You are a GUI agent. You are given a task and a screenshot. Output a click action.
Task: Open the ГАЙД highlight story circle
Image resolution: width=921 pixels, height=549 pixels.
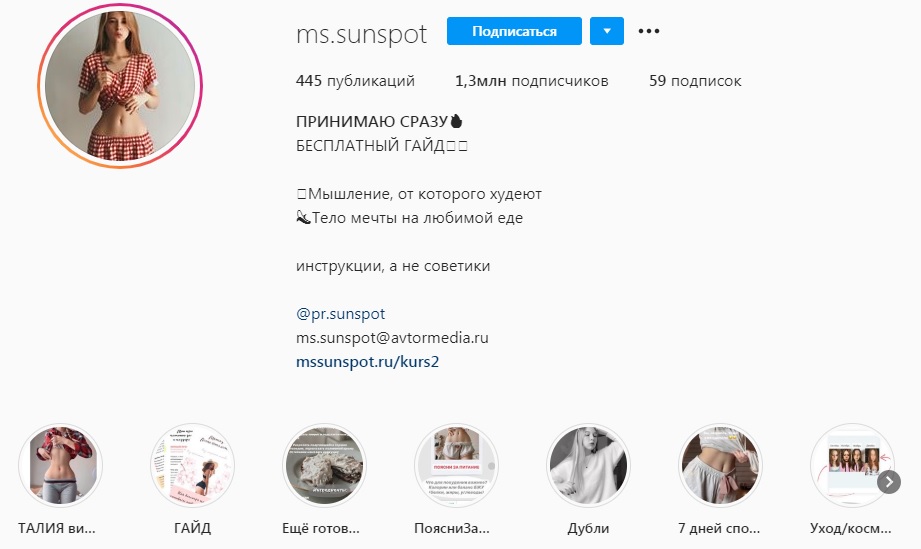point(193,466)
